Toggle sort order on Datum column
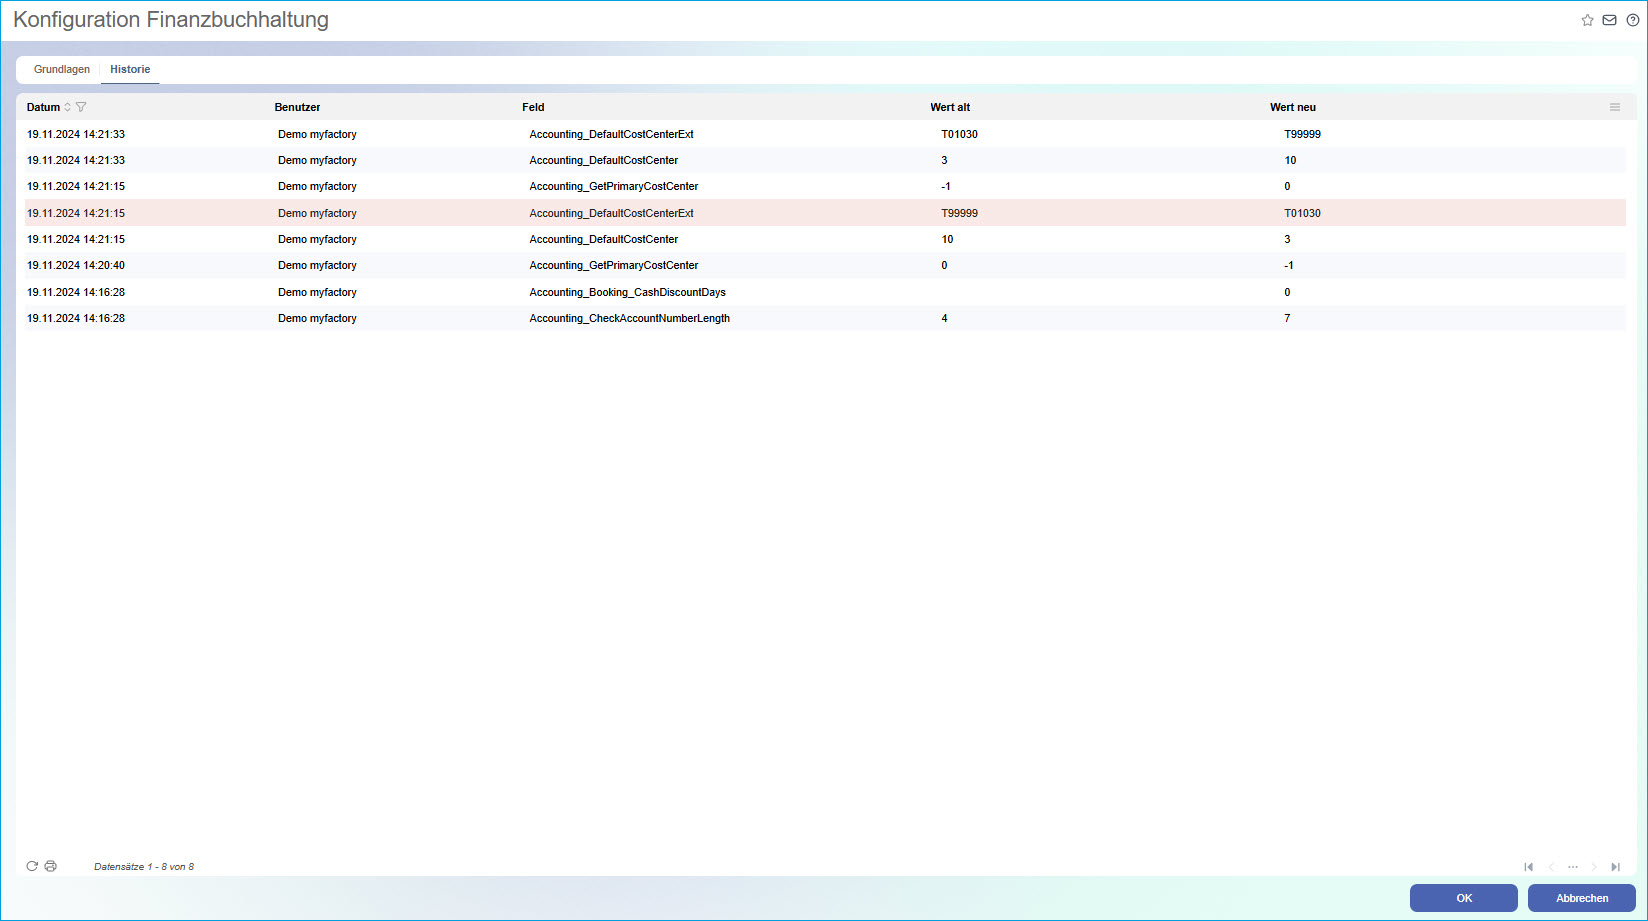1648x921 pixels. 68,107
